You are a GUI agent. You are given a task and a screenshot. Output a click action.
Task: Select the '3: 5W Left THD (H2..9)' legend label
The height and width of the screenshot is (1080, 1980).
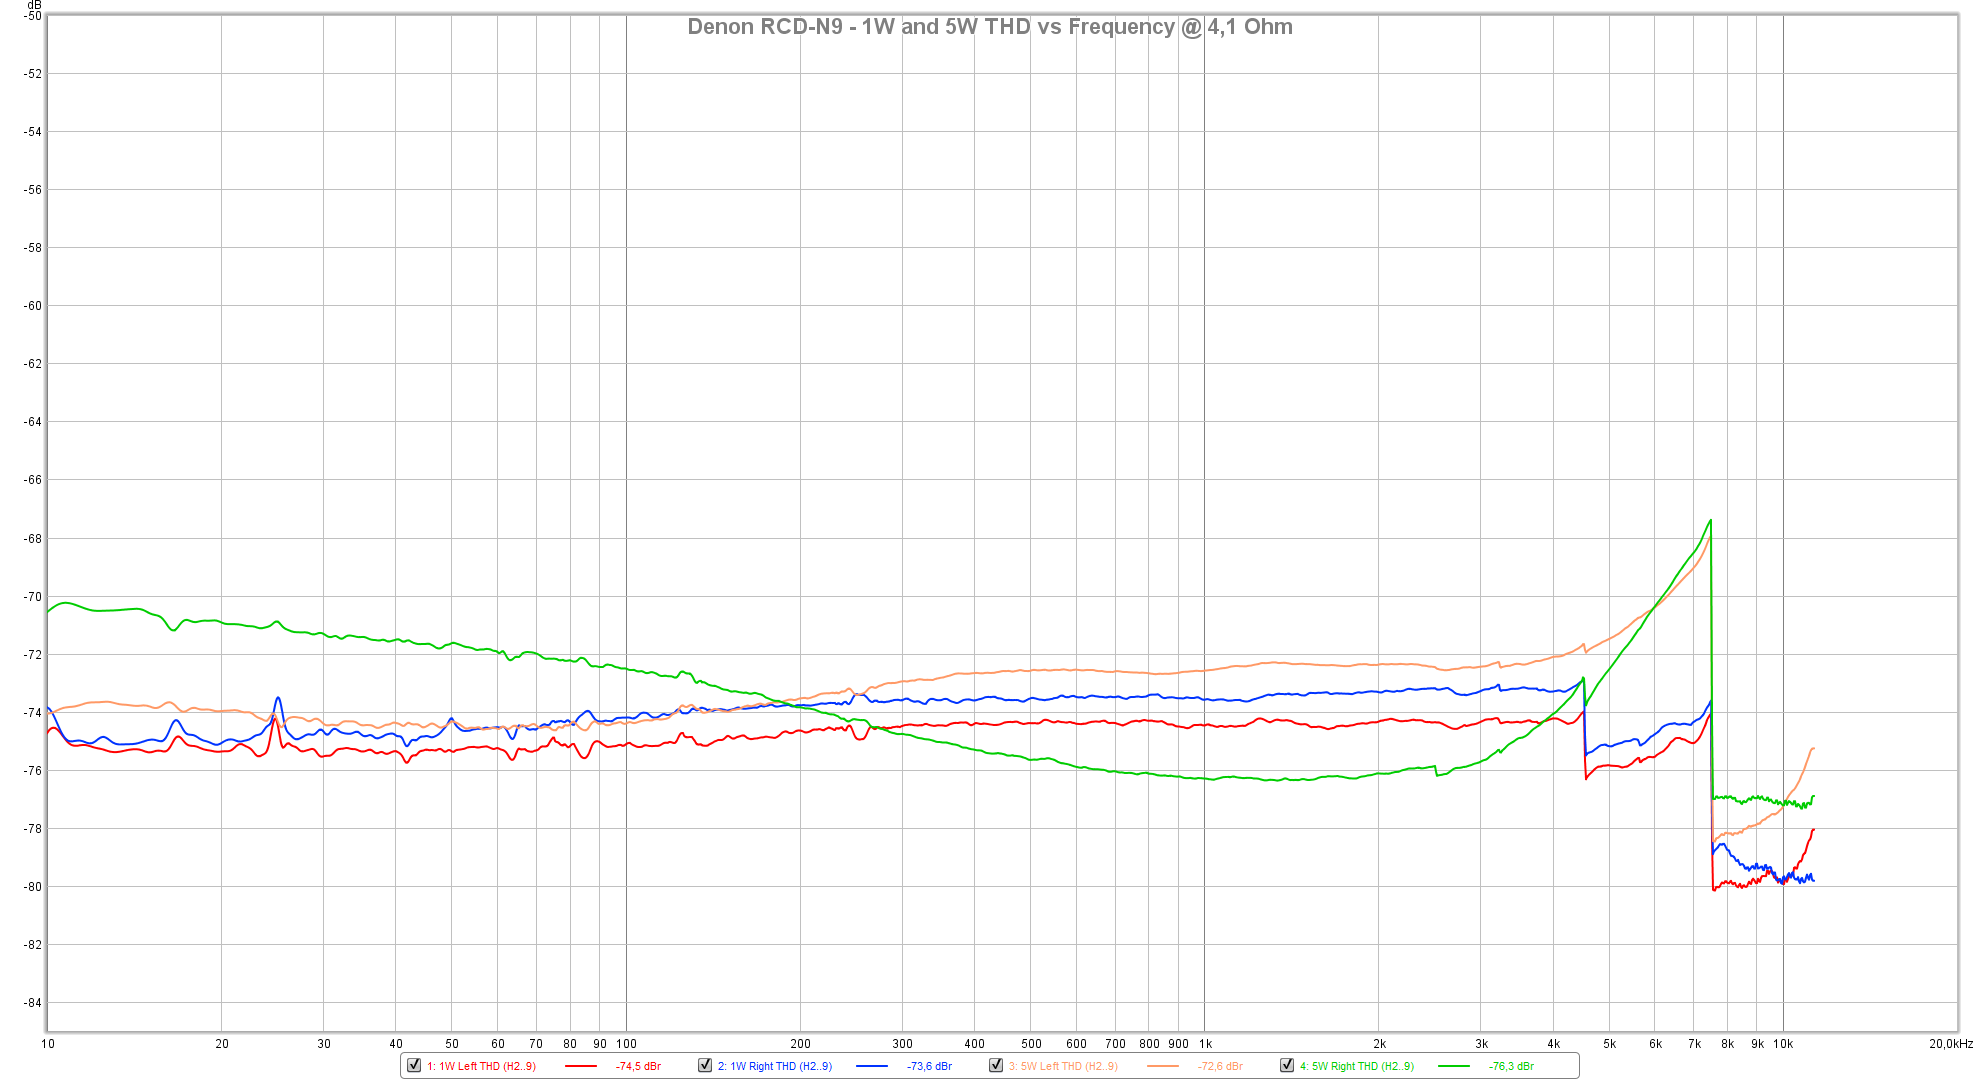[1063, 1066]
